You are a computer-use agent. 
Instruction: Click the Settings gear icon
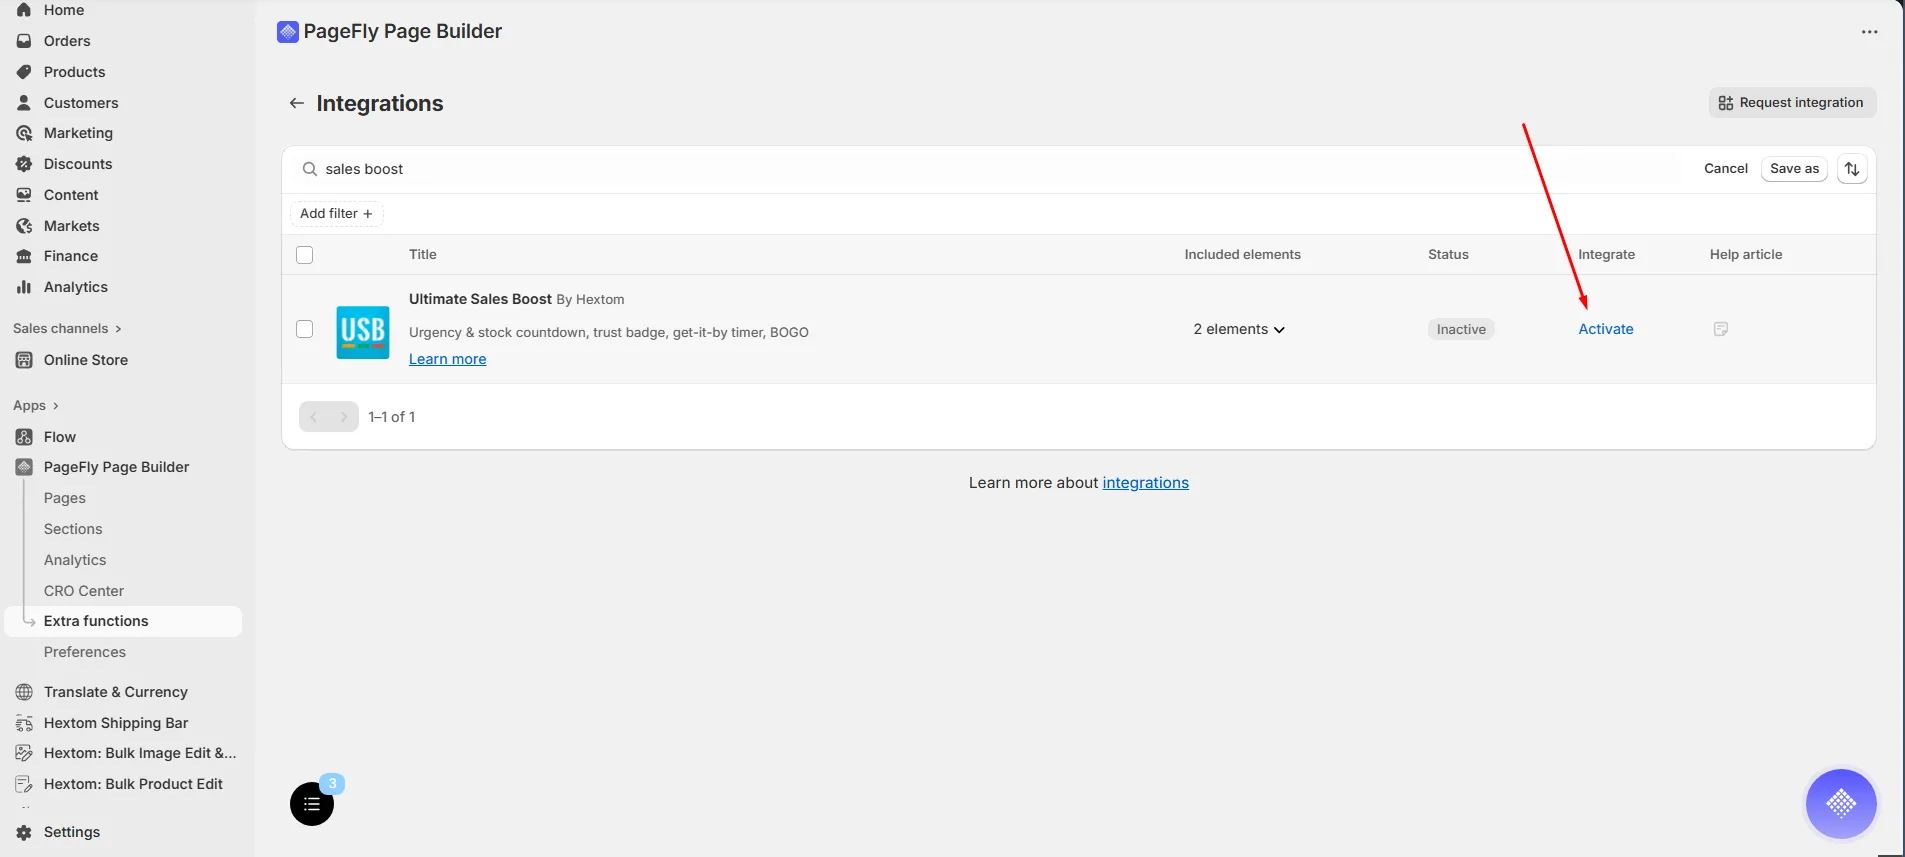tap(24, 832)
